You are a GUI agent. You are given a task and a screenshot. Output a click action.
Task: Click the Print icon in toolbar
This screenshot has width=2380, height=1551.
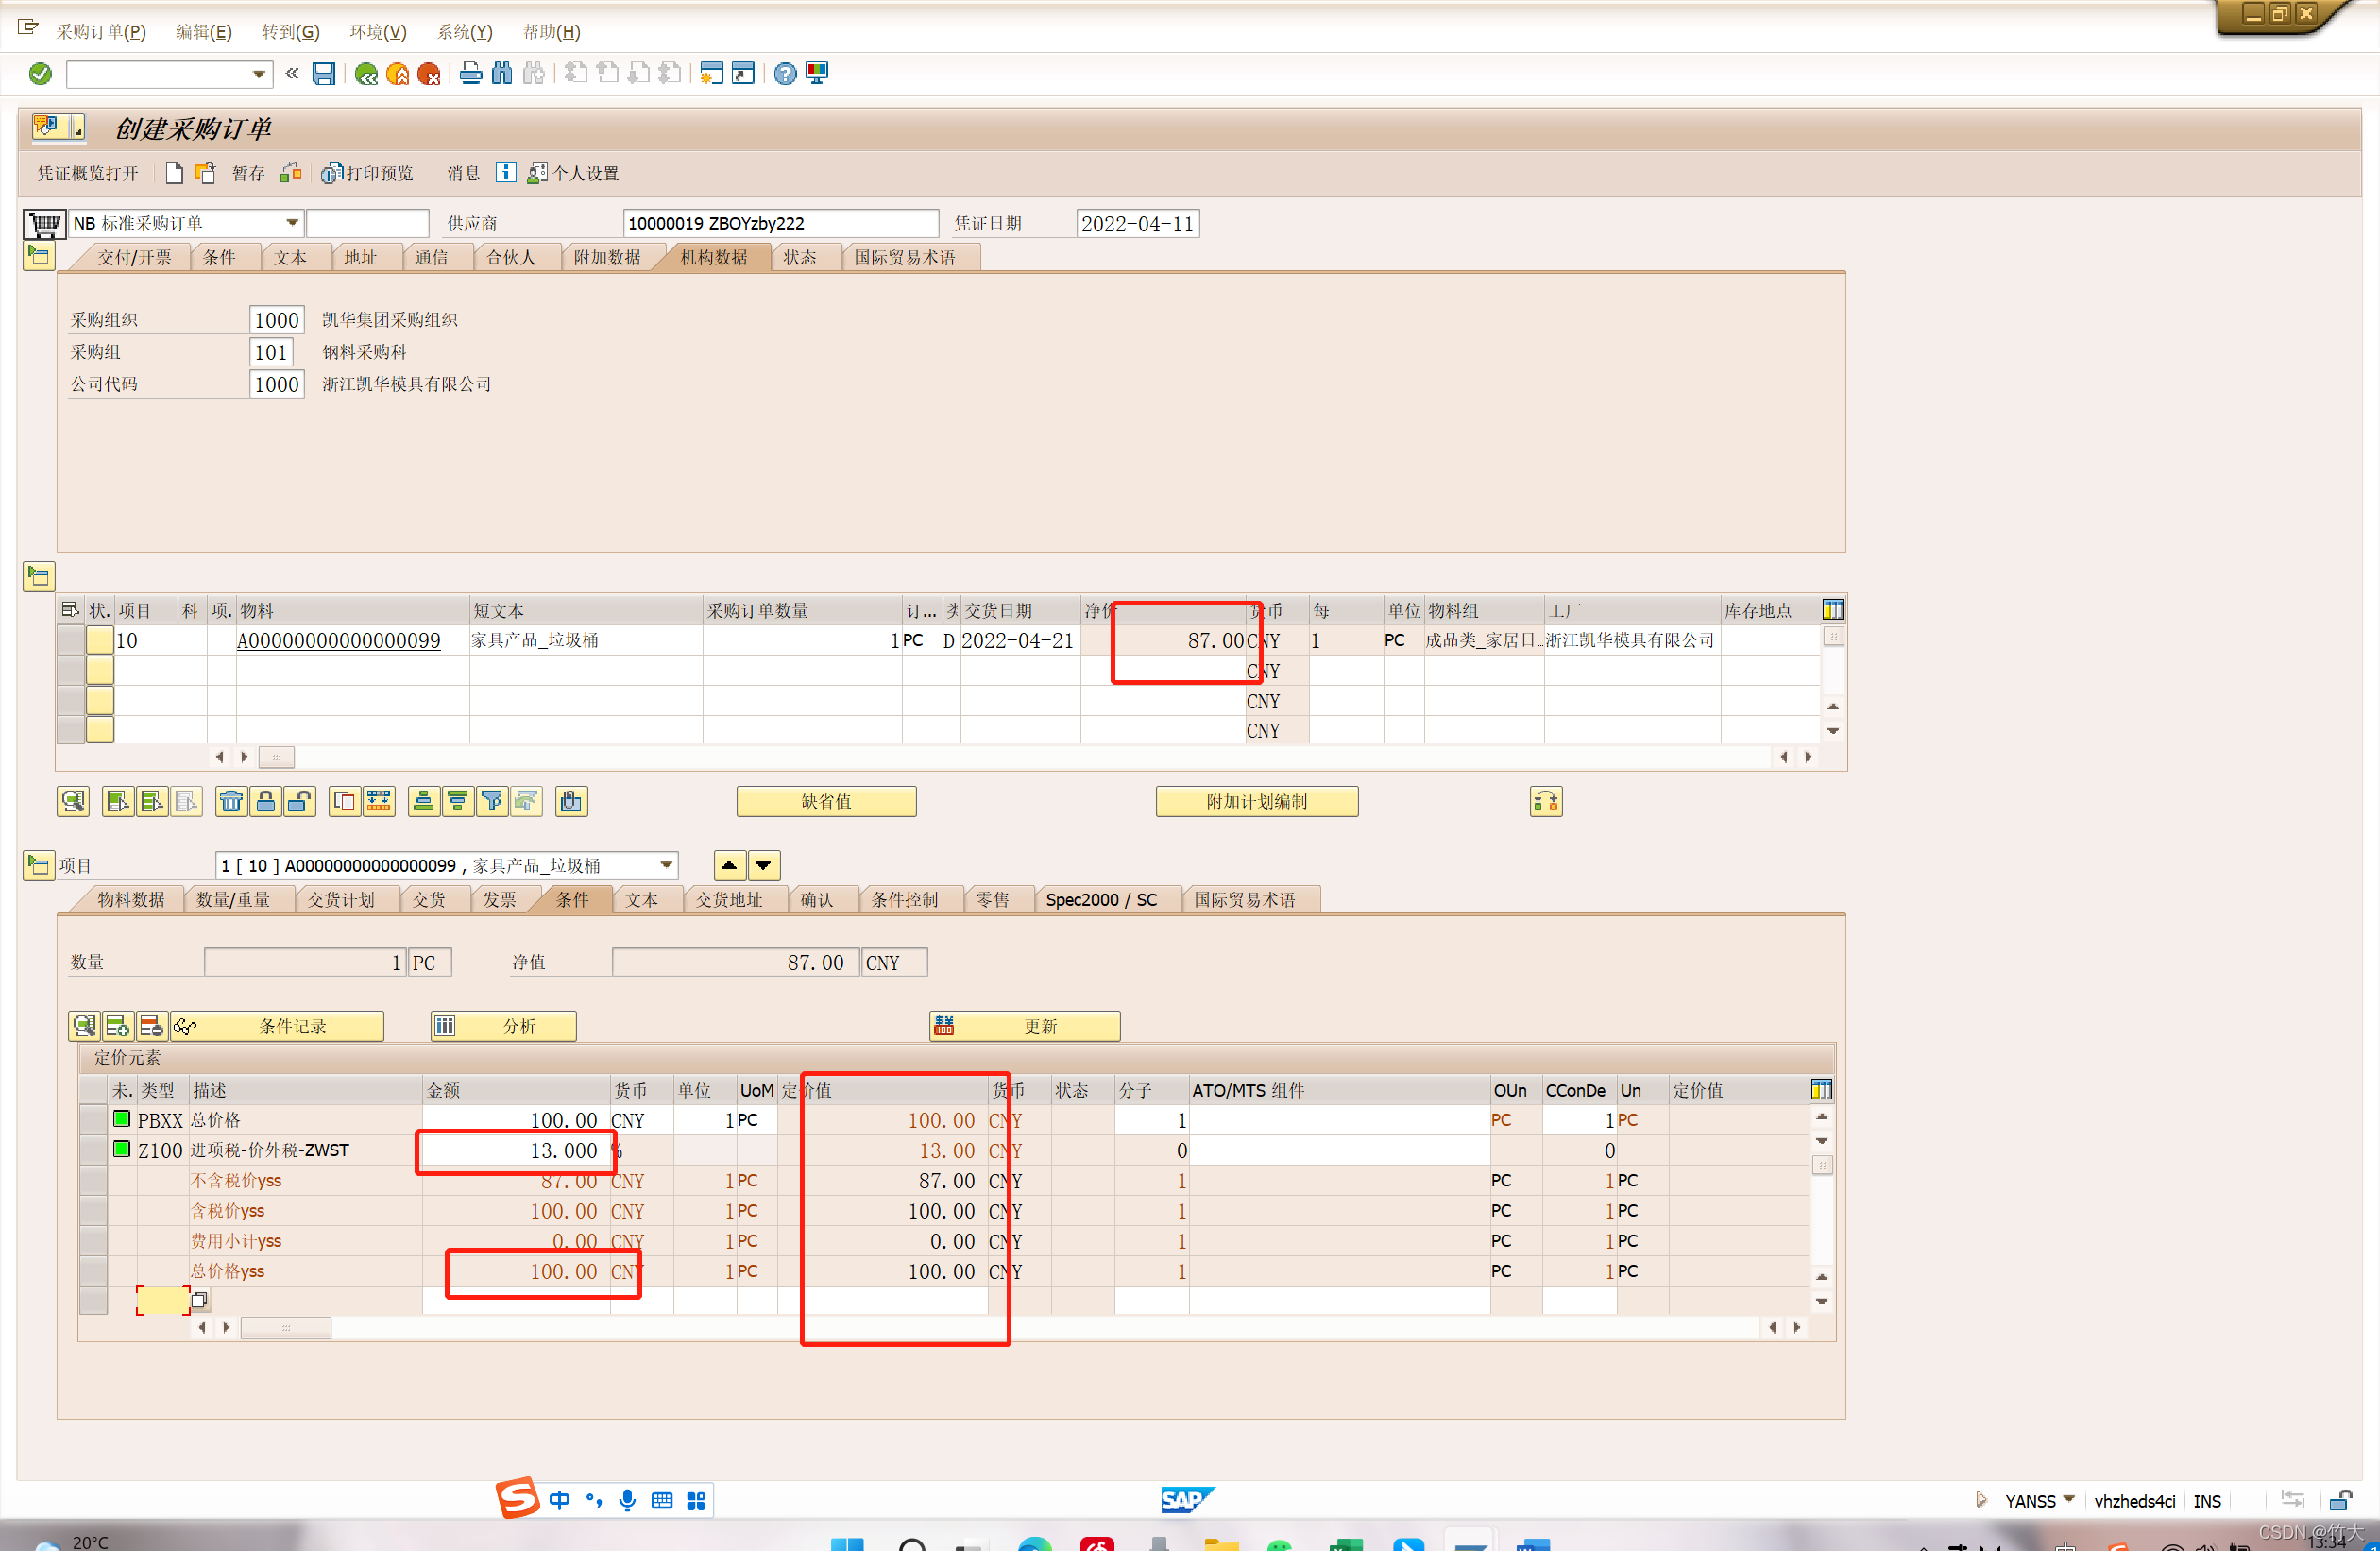(471, 73)
